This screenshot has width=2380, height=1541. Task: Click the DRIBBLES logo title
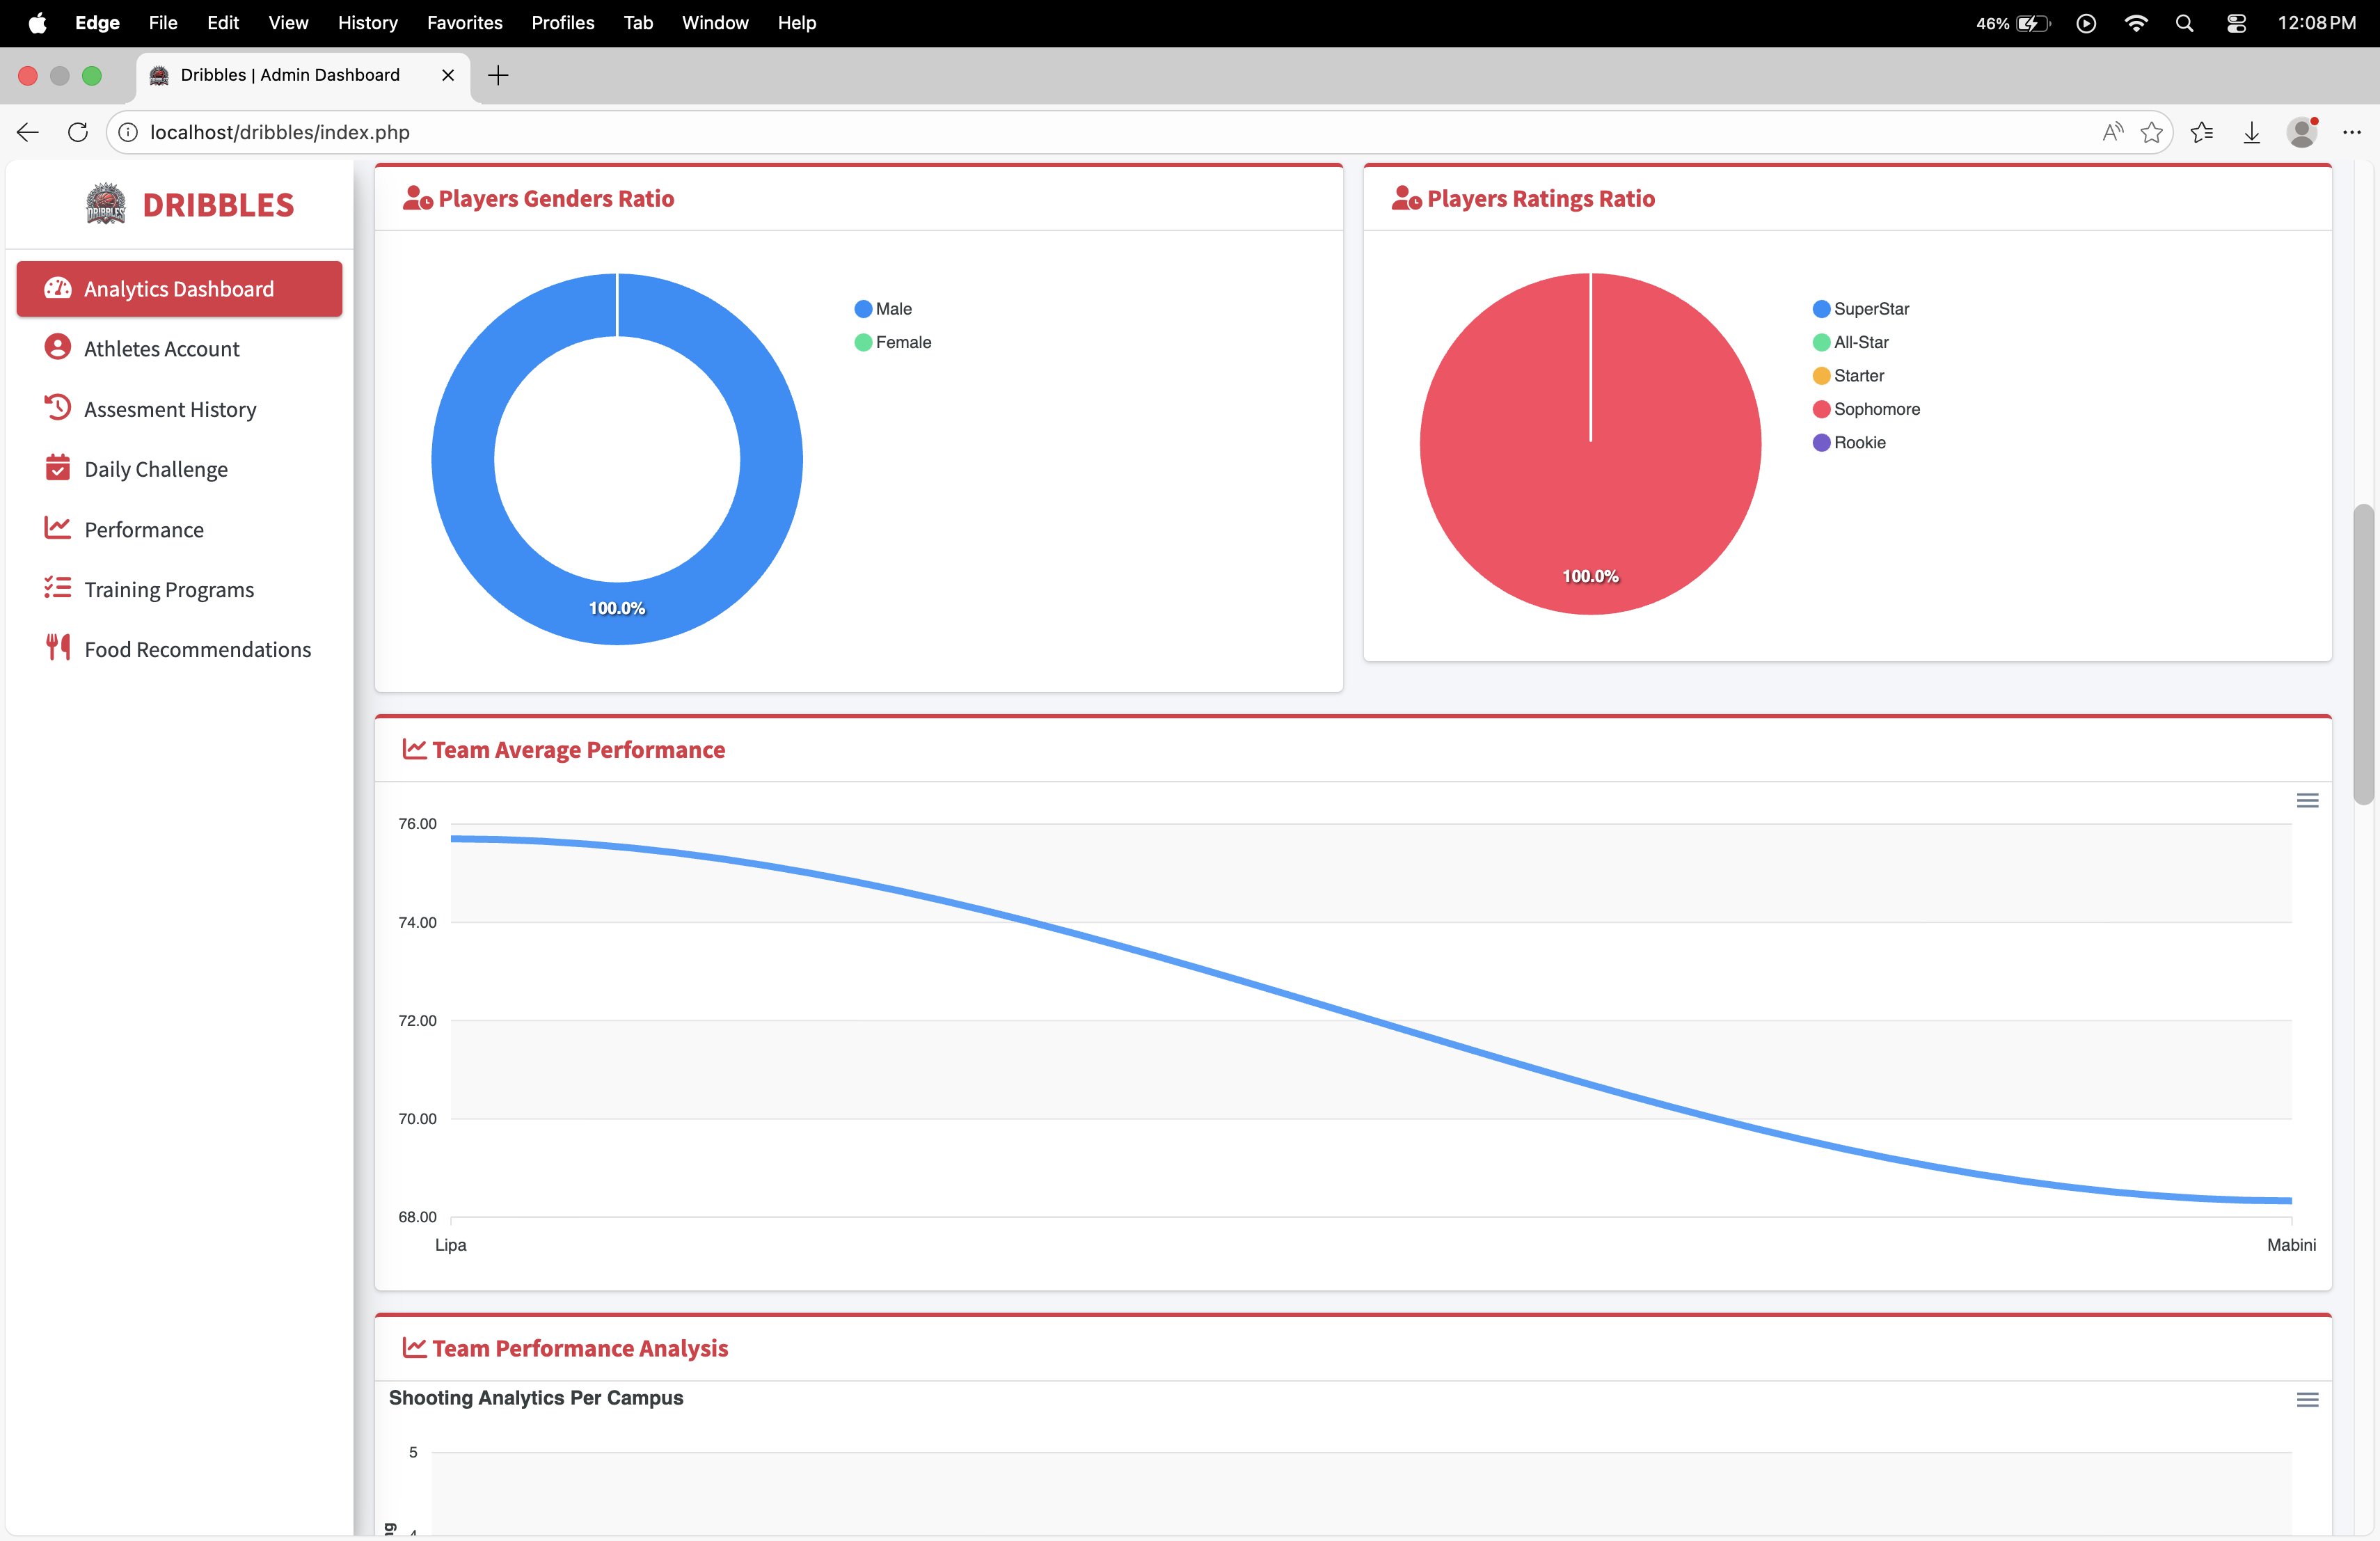pyautogui.click(x=218, y=205)
